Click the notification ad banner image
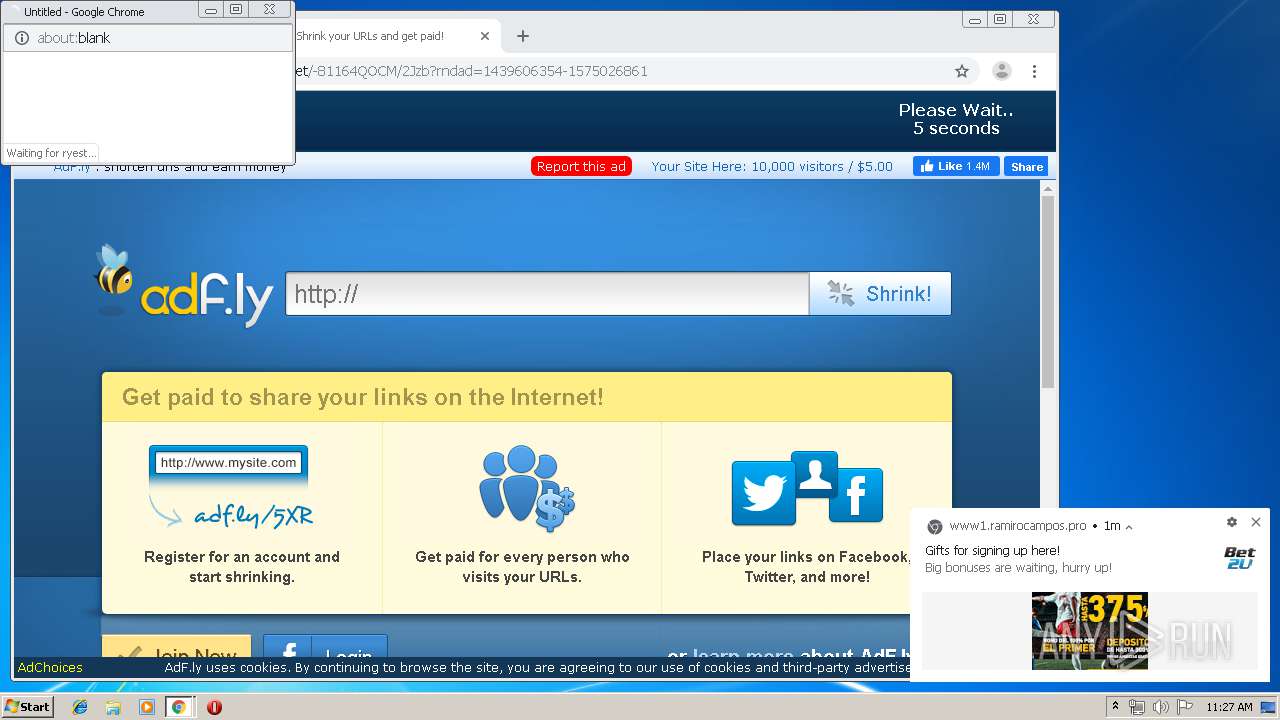The image size is (1280, 720). coord(1089,630)
